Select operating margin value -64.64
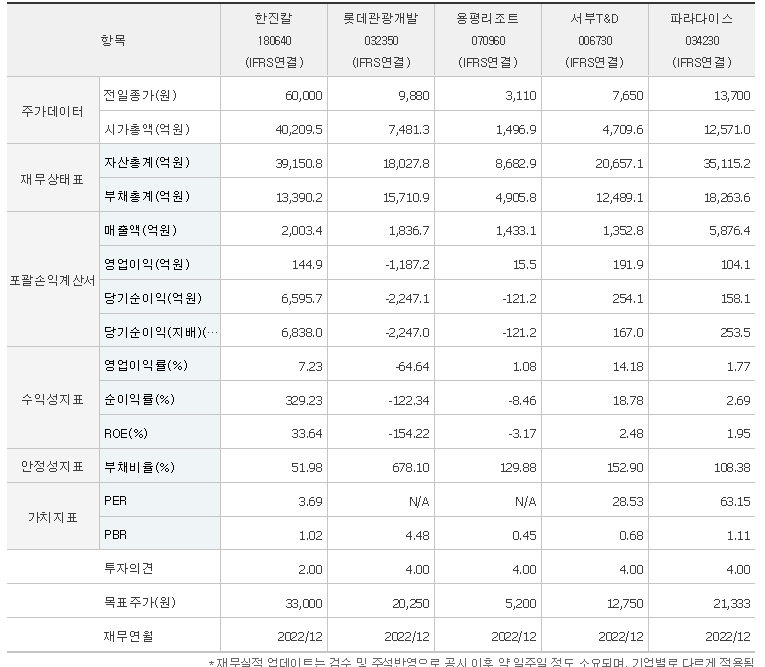The height and width of the screenshot is (667, 765). click(412, 366)
